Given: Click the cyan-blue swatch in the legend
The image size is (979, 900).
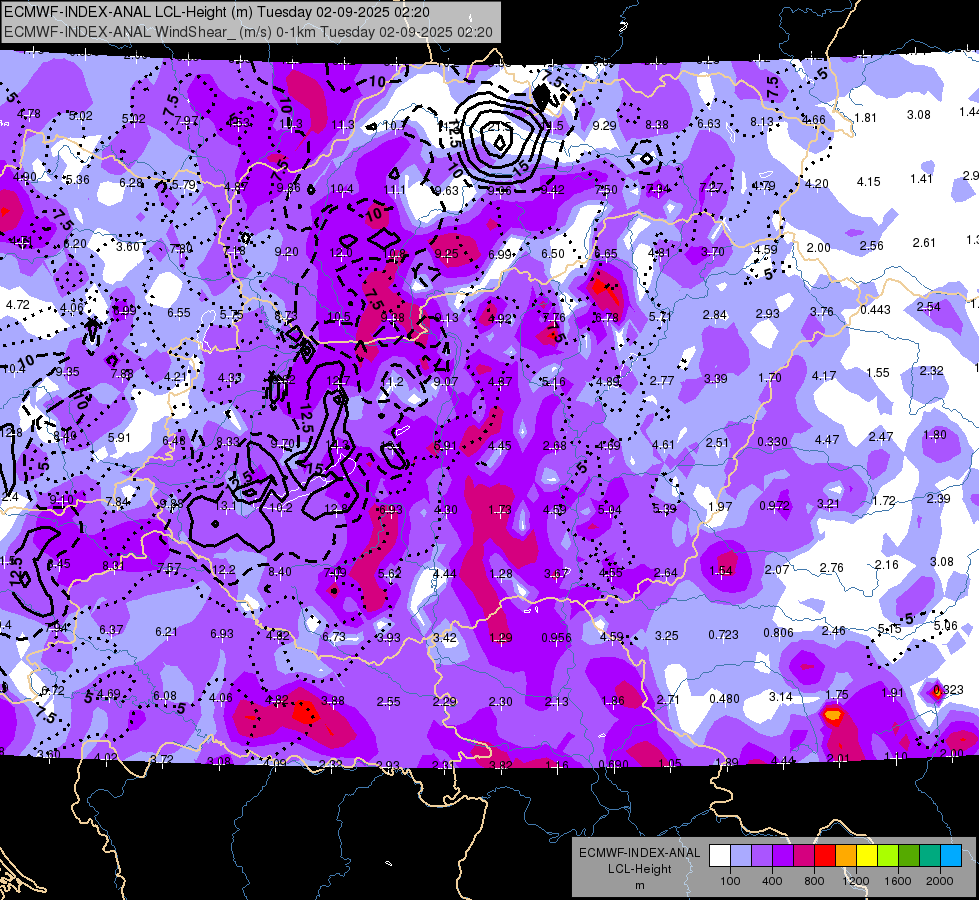Looking at the screenshot, I should tap(951, 855).
